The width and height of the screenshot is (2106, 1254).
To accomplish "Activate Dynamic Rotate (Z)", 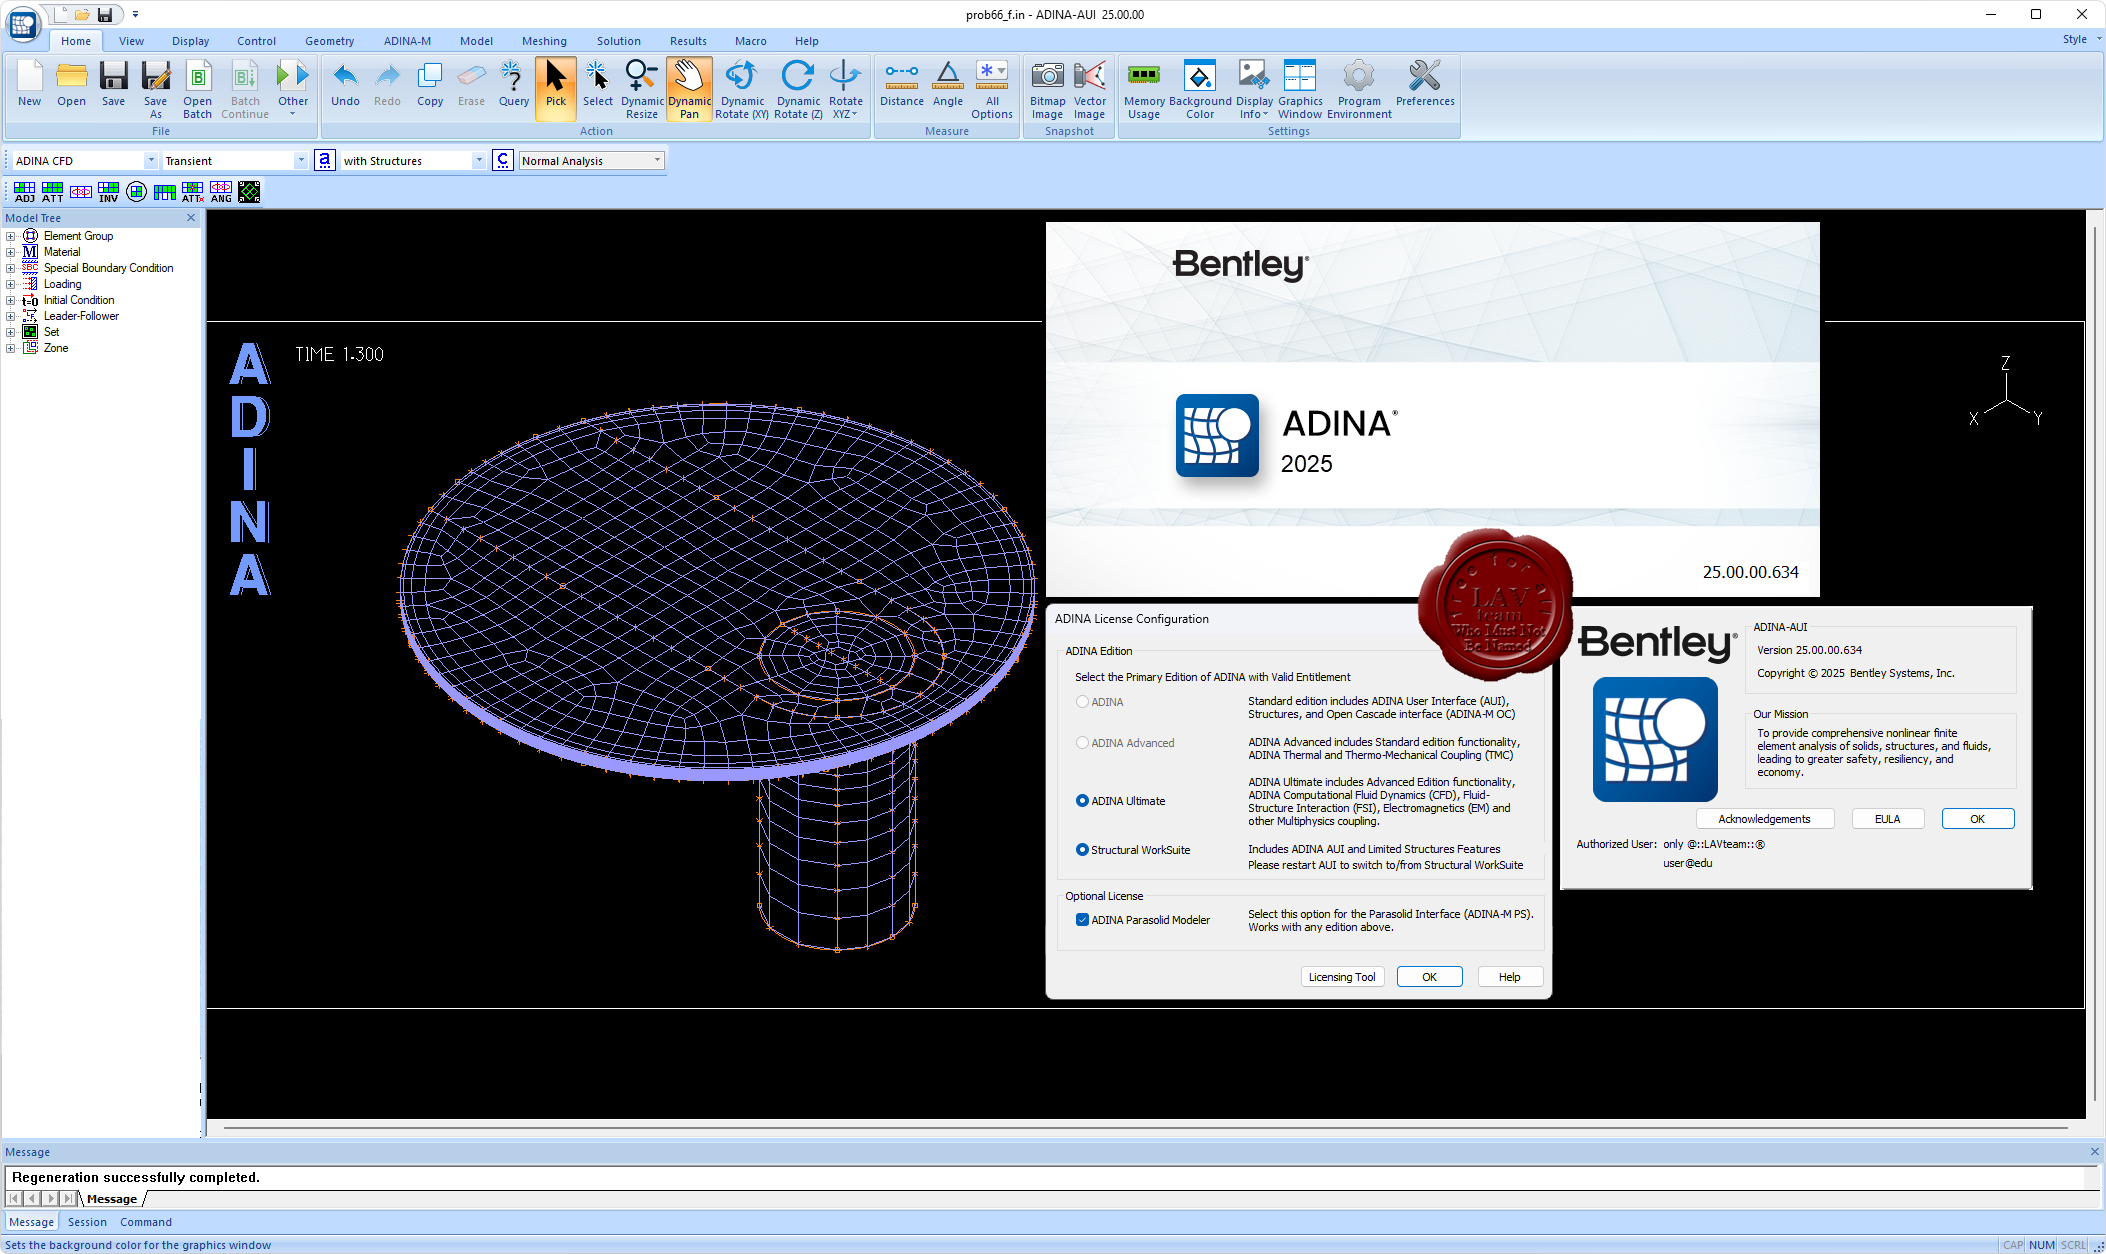I will [x=798, y=89].
